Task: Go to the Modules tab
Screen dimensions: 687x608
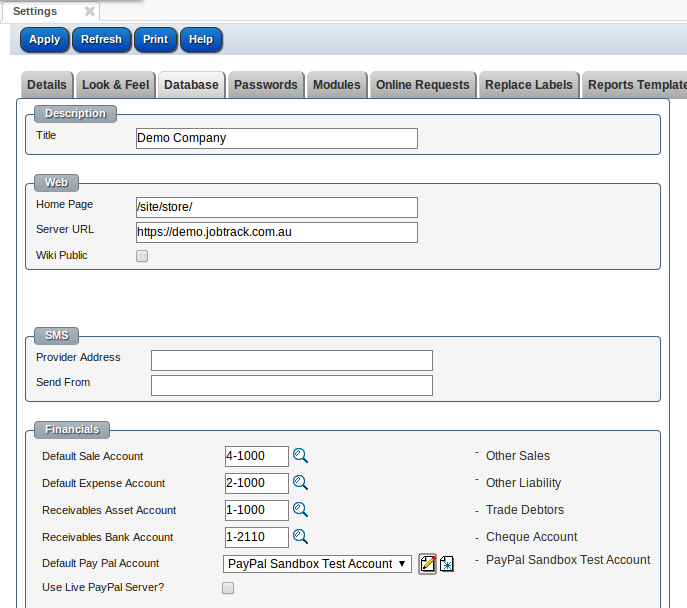Action: click(336, 85)
